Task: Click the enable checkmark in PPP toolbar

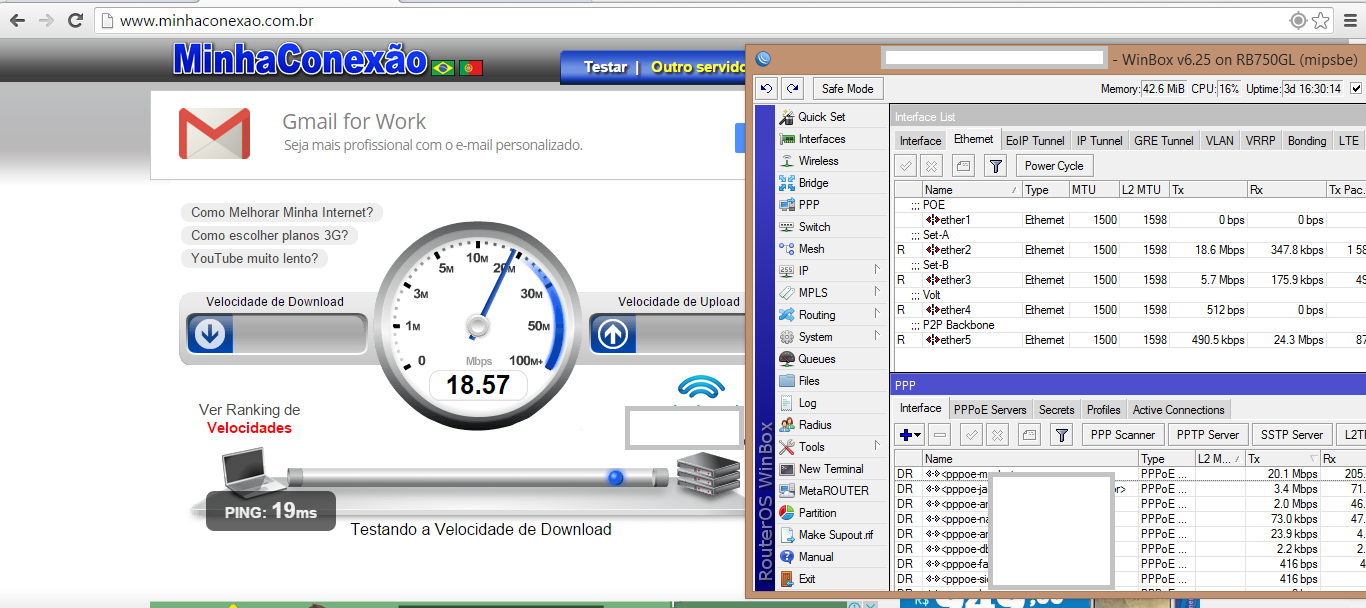Action: click(970, 435)
